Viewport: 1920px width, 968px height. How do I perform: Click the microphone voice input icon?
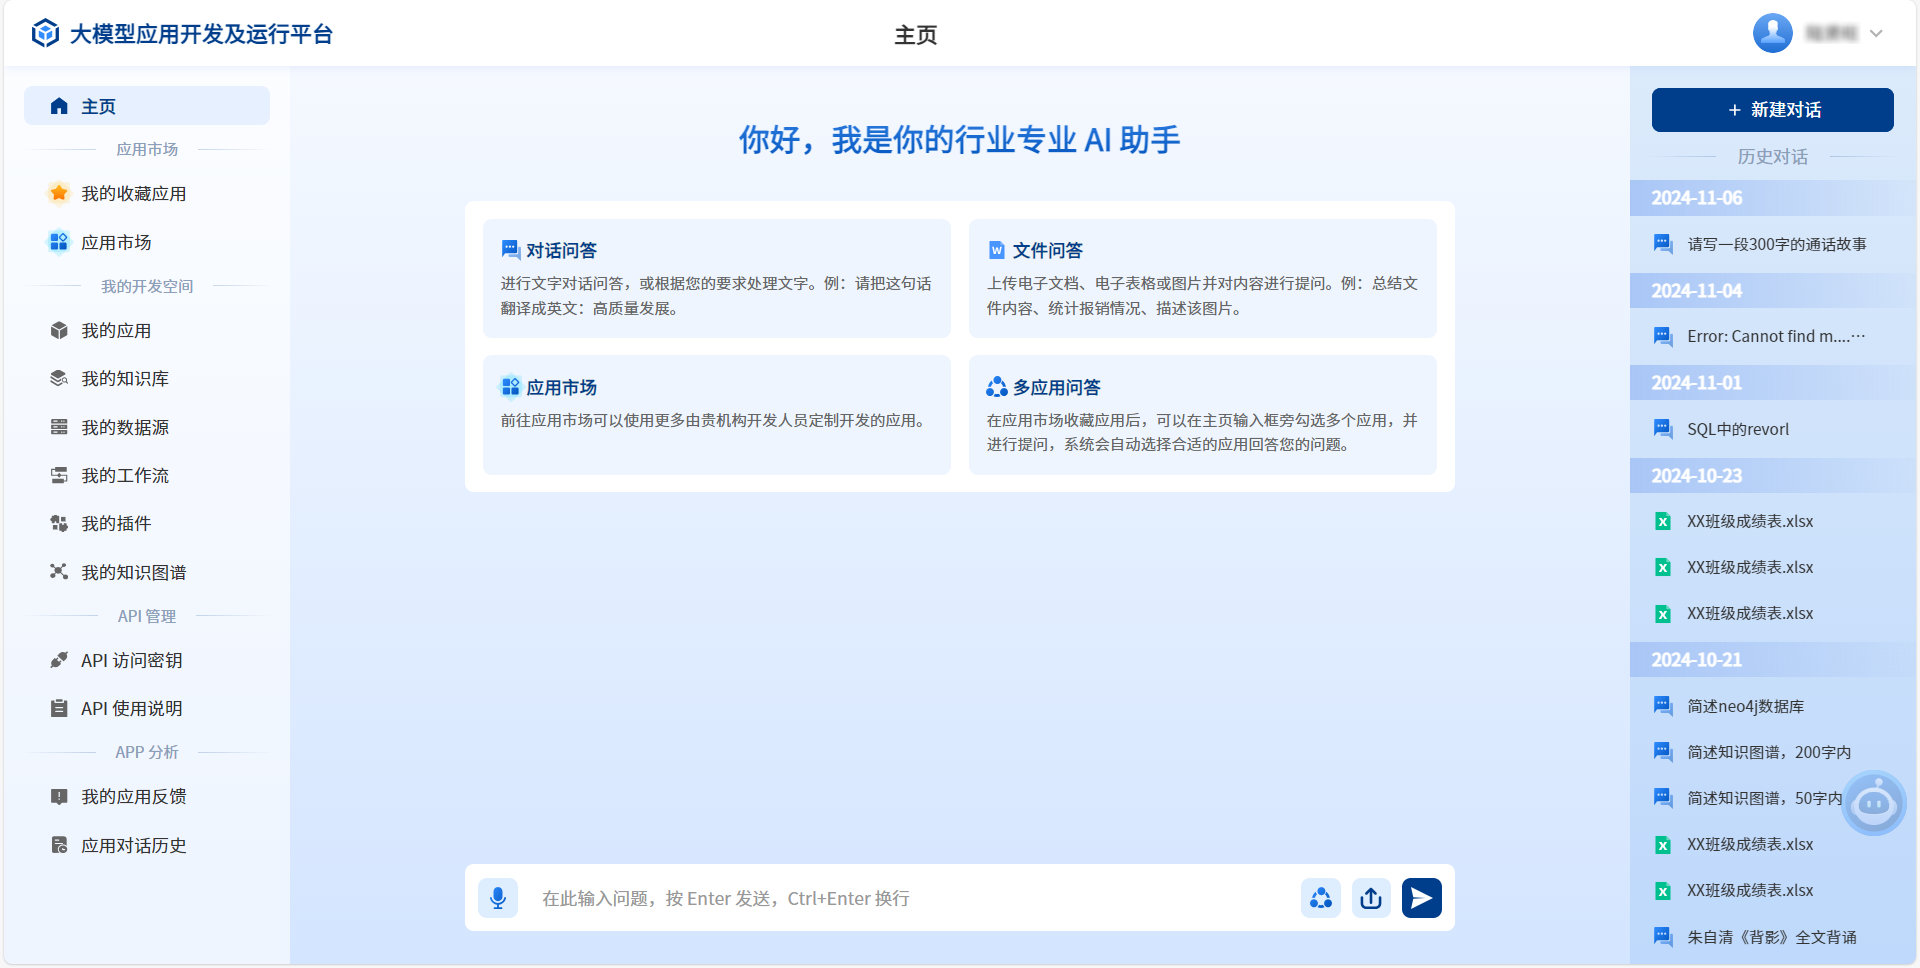pos(497,898)
